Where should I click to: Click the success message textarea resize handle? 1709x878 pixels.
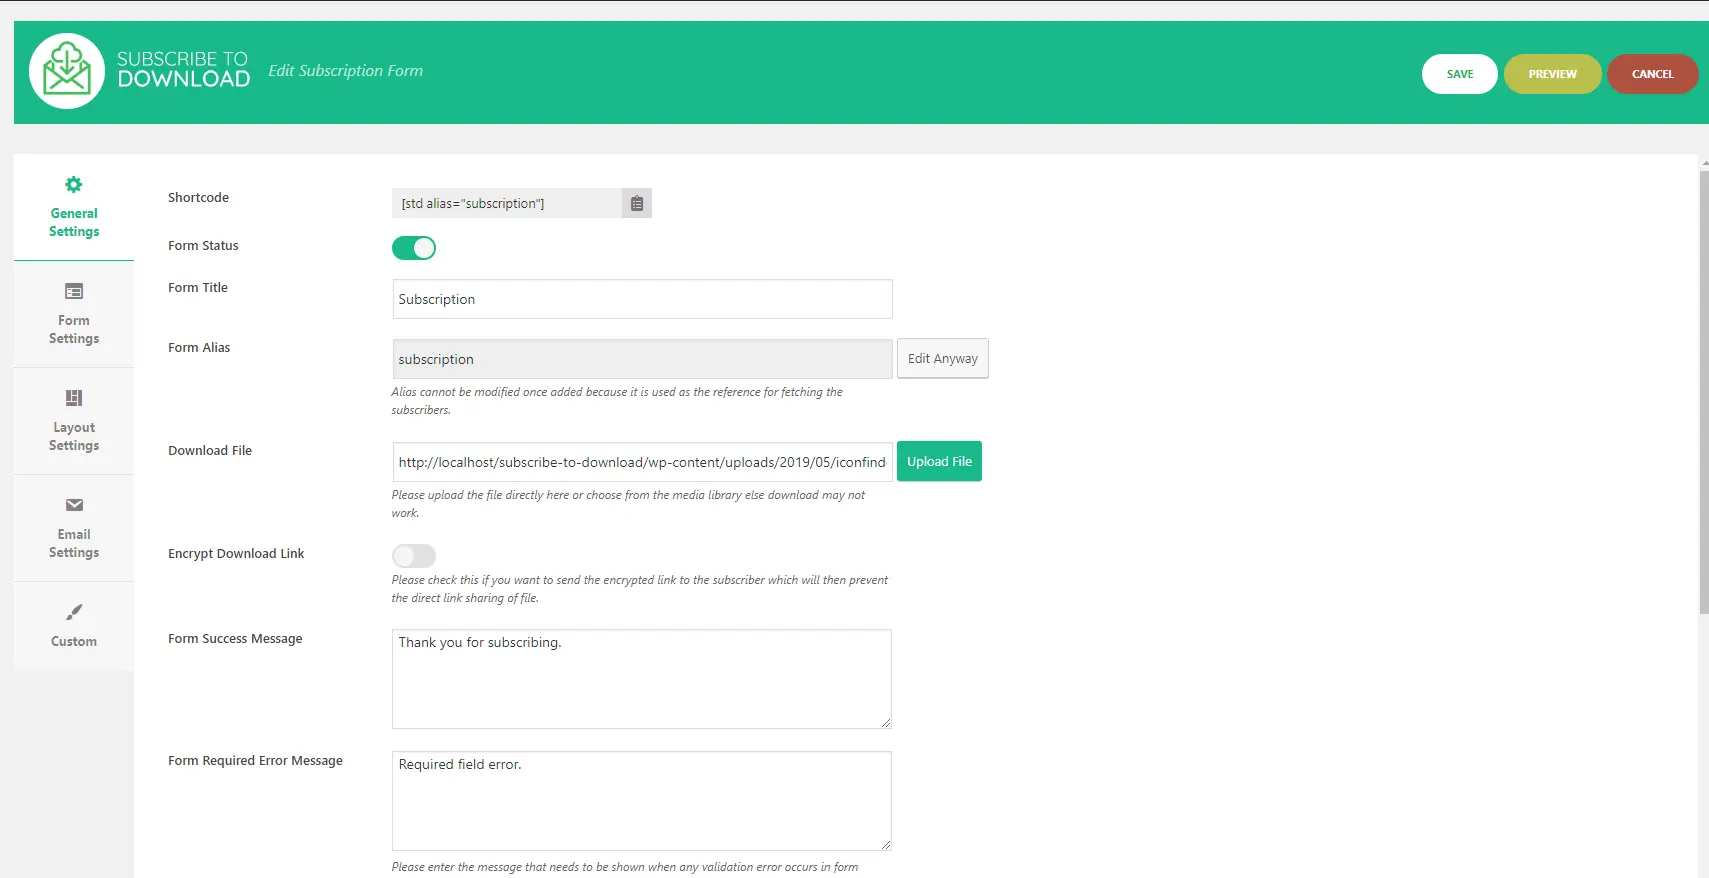pyautogui.click(x=885, y=722)
